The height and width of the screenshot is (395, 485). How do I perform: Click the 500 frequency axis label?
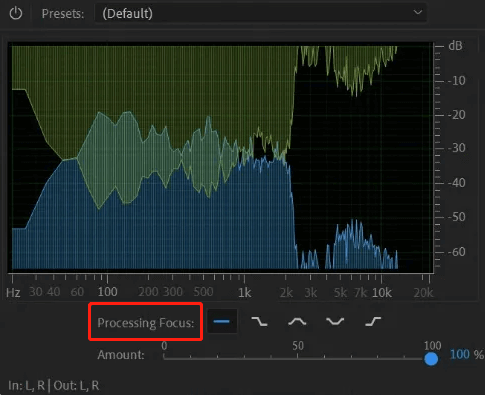[x=203, y=292]
